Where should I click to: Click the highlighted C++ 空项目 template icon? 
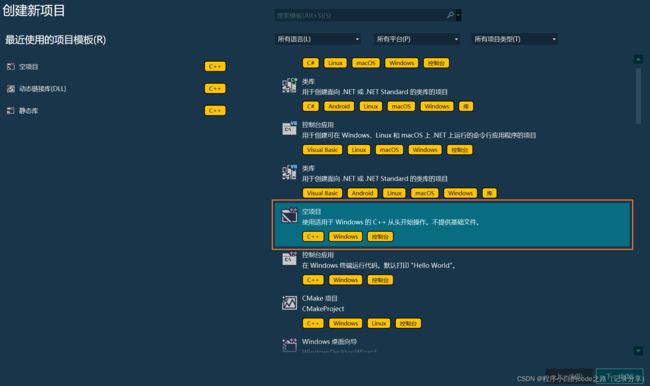coord(289,216)
